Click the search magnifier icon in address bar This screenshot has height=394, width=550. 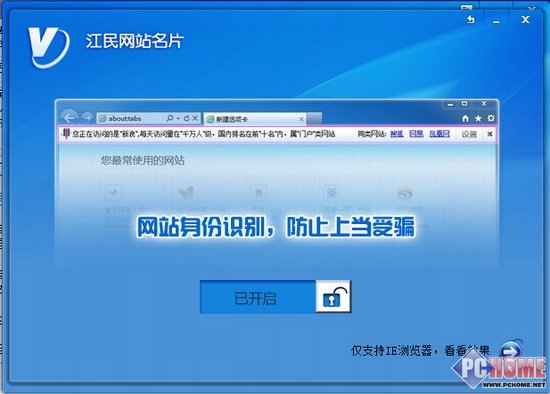[170, 118]
